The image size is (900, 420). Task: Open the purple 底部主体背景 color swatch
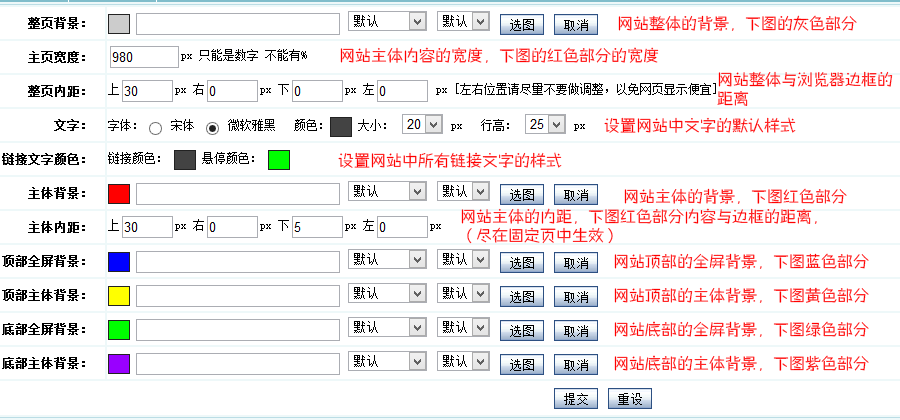point(118,363)
